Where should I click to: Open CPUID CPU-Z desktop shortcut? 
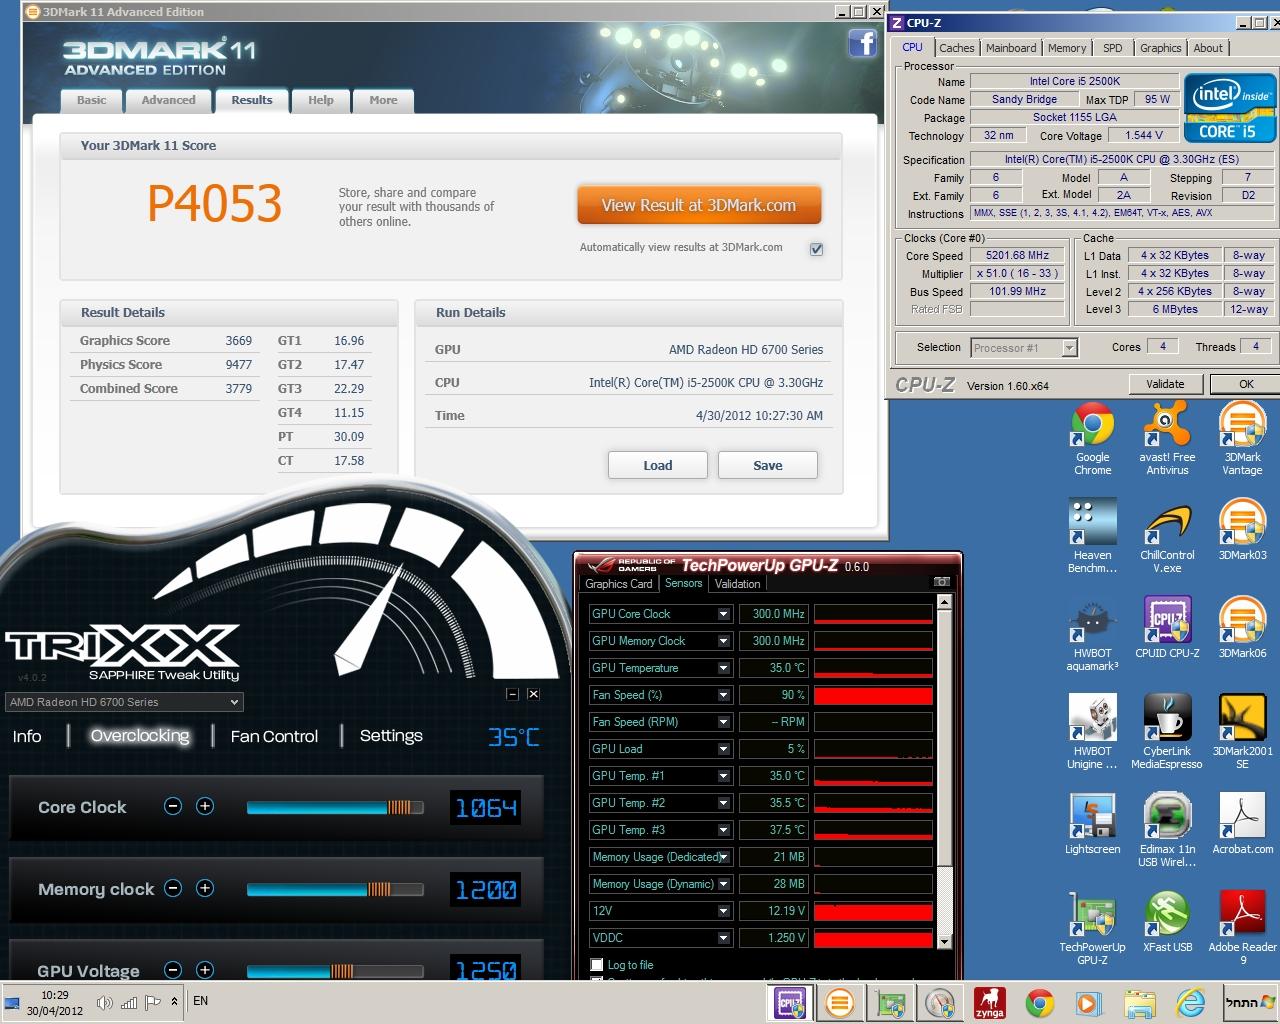point(1167,628)
